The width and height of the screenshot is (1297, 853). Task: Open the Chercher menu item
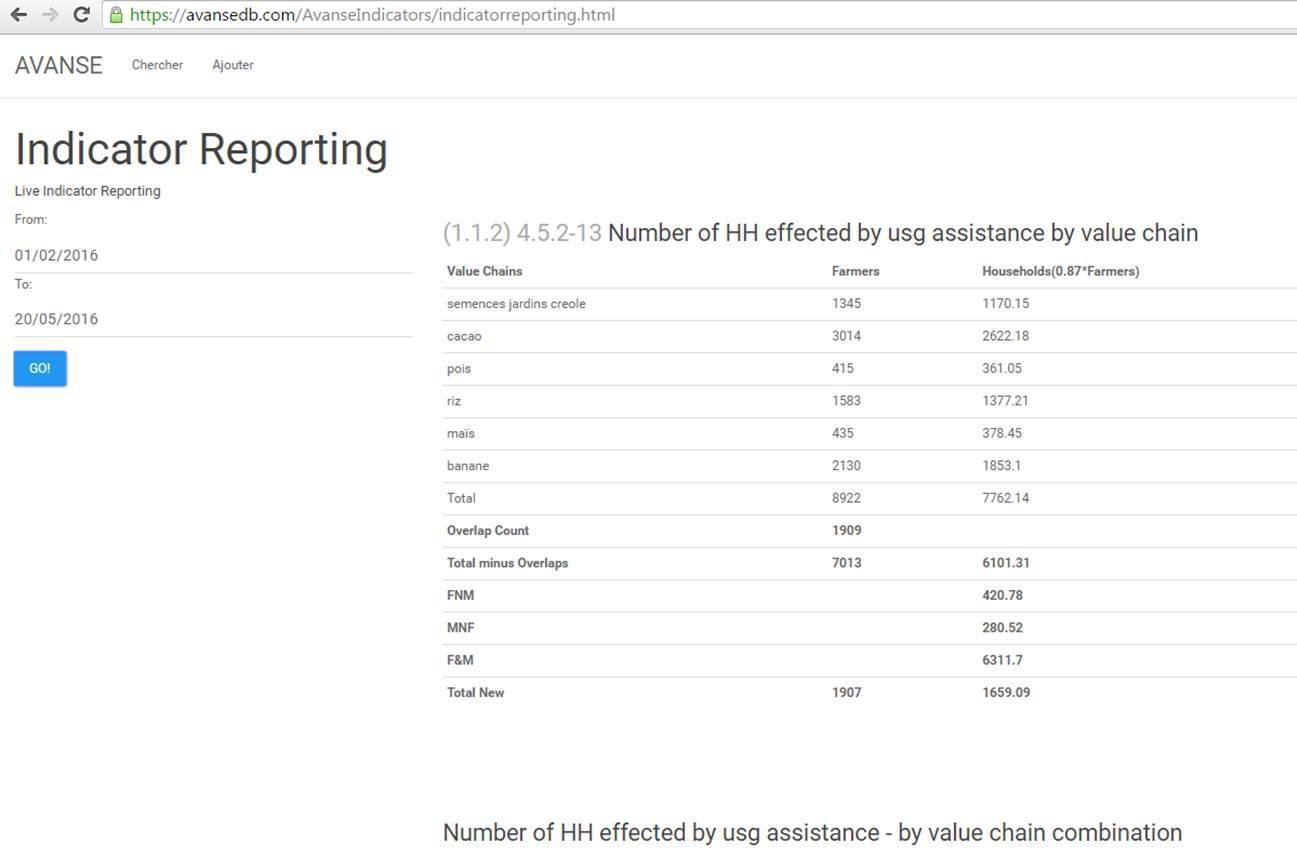157,65
